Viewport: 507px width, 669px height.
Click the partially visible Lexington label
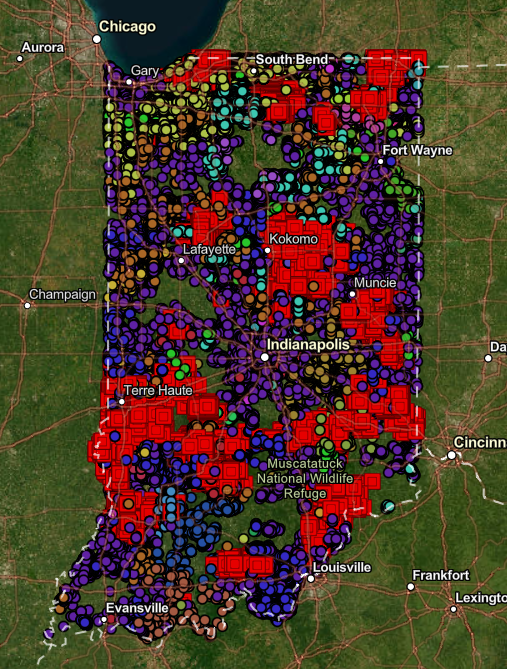(x=481, y=598)
